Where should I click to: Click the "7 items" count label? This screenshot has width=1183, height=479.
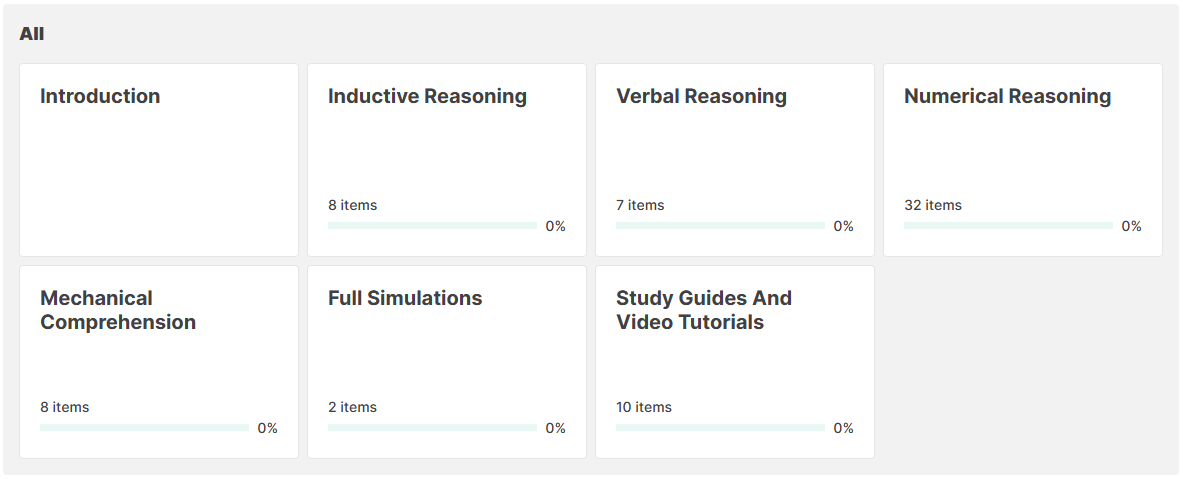tap(640, 205)
